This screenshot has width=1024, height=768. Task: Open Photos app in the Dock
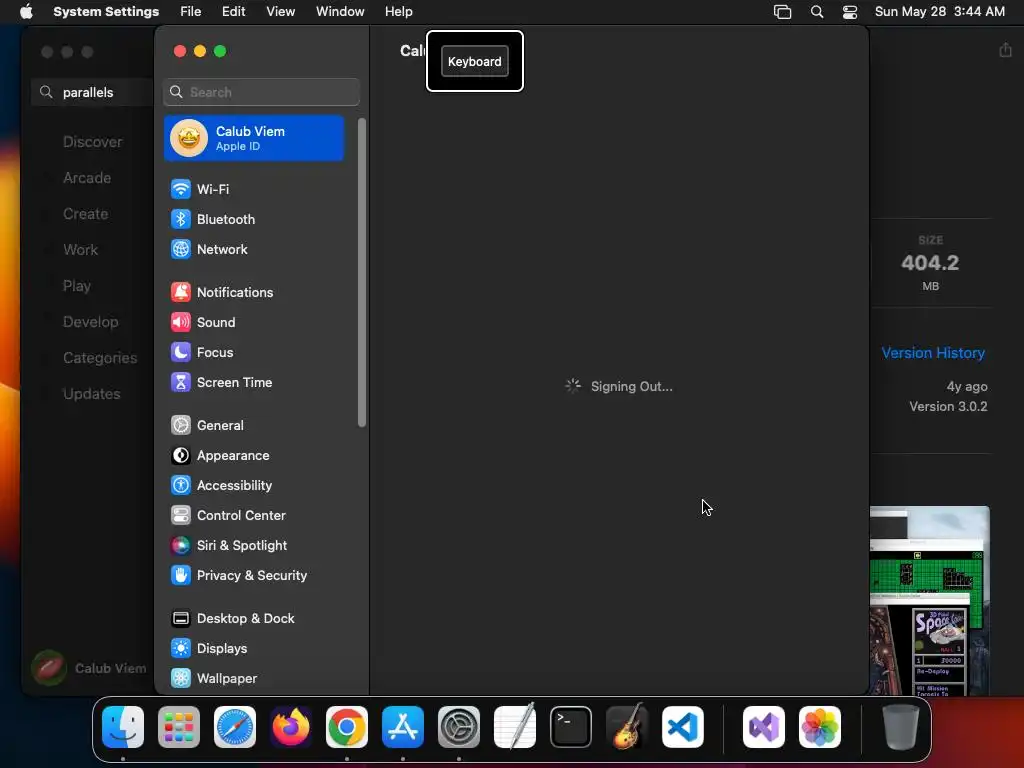click(820, 727)
